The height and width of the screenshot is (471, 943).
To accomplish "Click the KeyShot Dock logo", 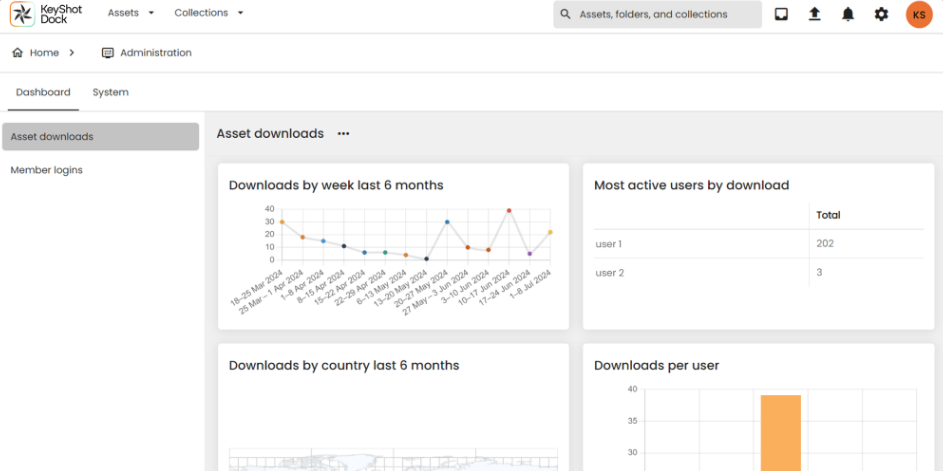I will (x=46, y=14).
